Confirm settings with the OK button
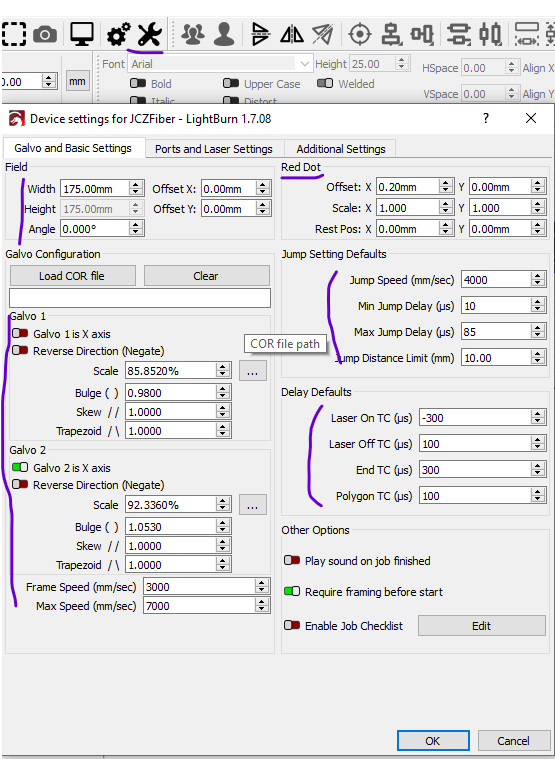555x759 pixels. point(433,741)
